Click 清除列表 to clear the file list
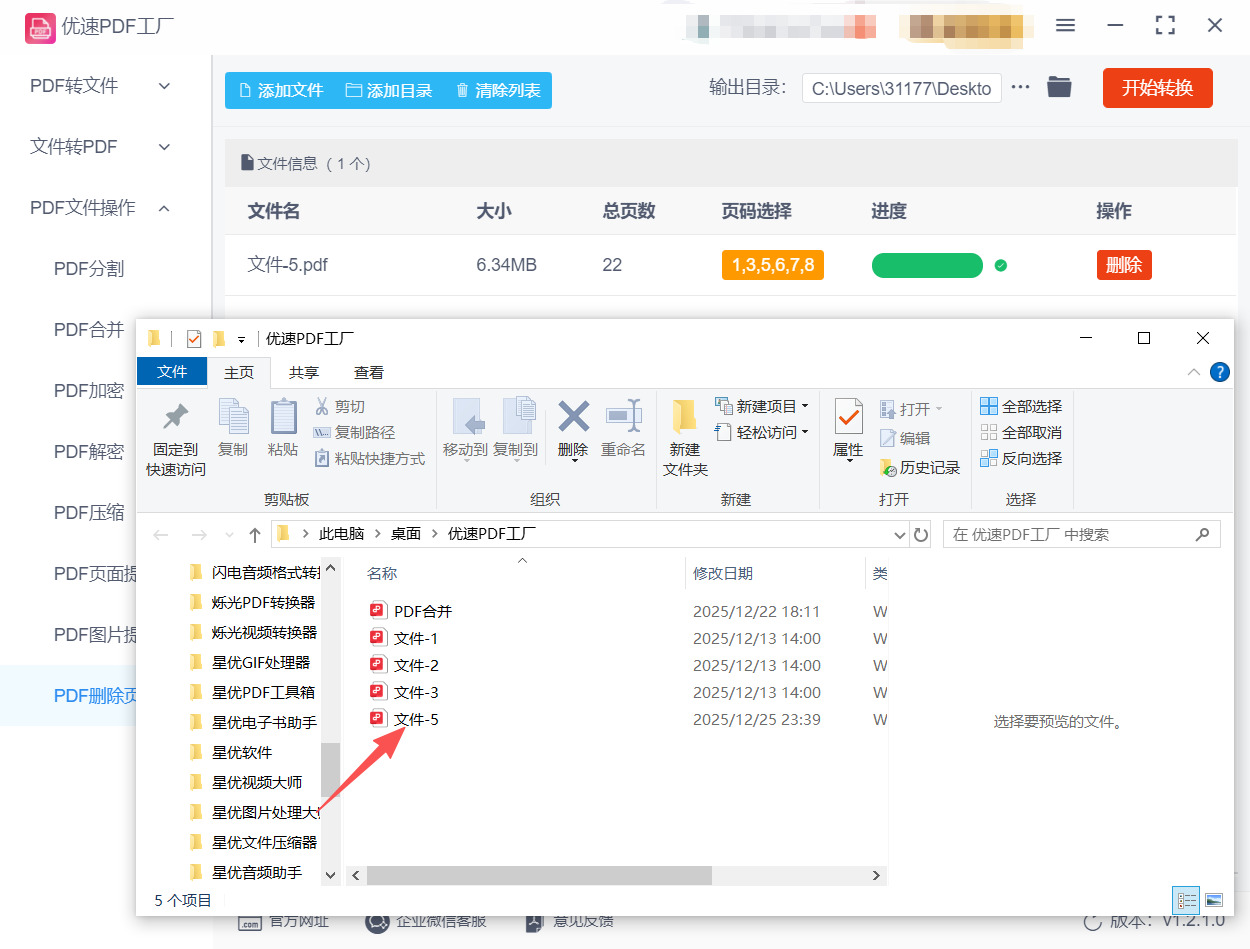The width and height of the screenshot is (1250, 949). pyautogui.click(x=498, y=90)
